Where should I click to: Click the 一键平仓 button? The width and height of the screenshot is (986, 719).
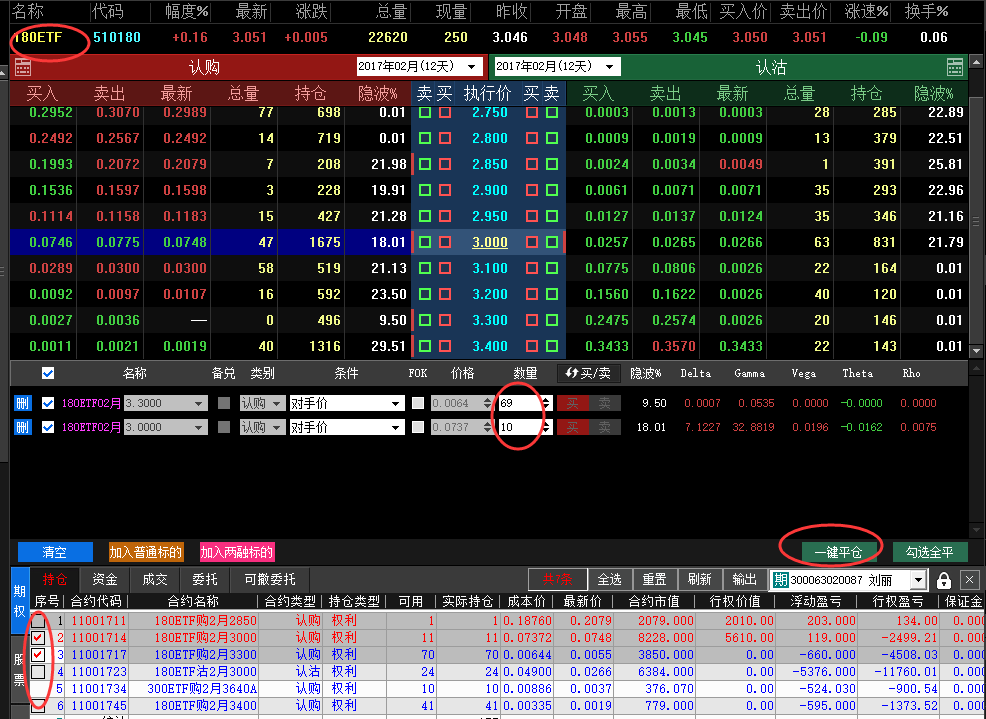(x=838, y=552)
